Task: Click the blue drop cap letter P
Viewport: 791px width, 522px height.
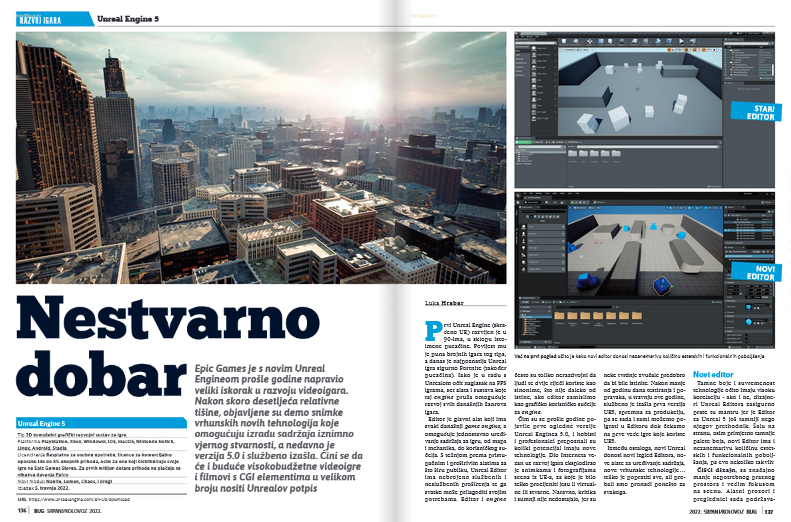Action: tap(433, 331)
